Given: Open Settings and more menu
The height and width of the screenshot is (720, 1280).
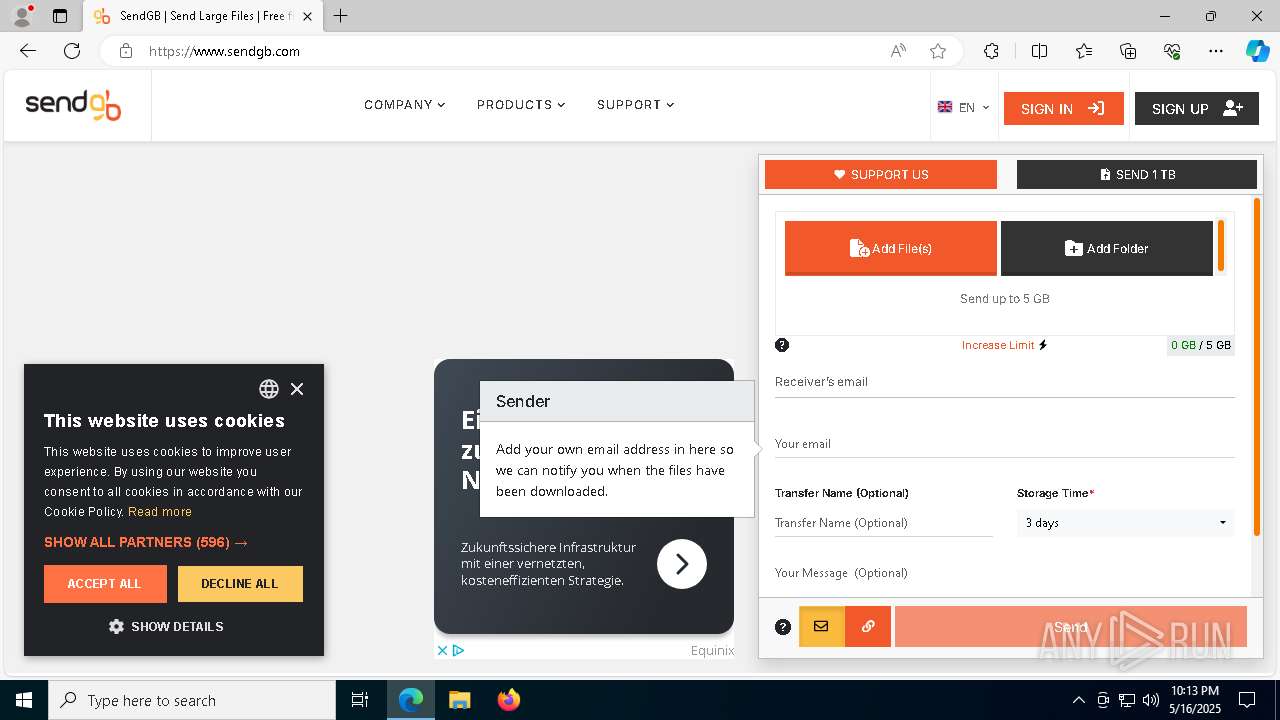Looking at the screenshot, I should point(1216,51).
